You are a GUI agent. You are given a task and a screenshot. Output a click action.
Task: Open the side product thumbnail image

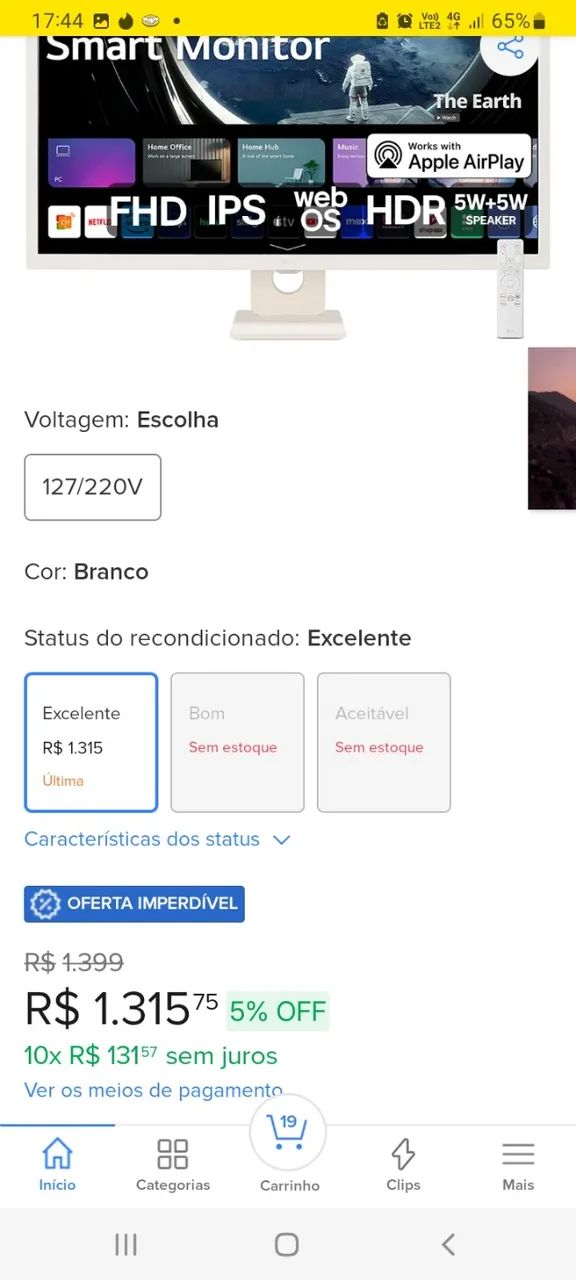(x=557, y=428)
